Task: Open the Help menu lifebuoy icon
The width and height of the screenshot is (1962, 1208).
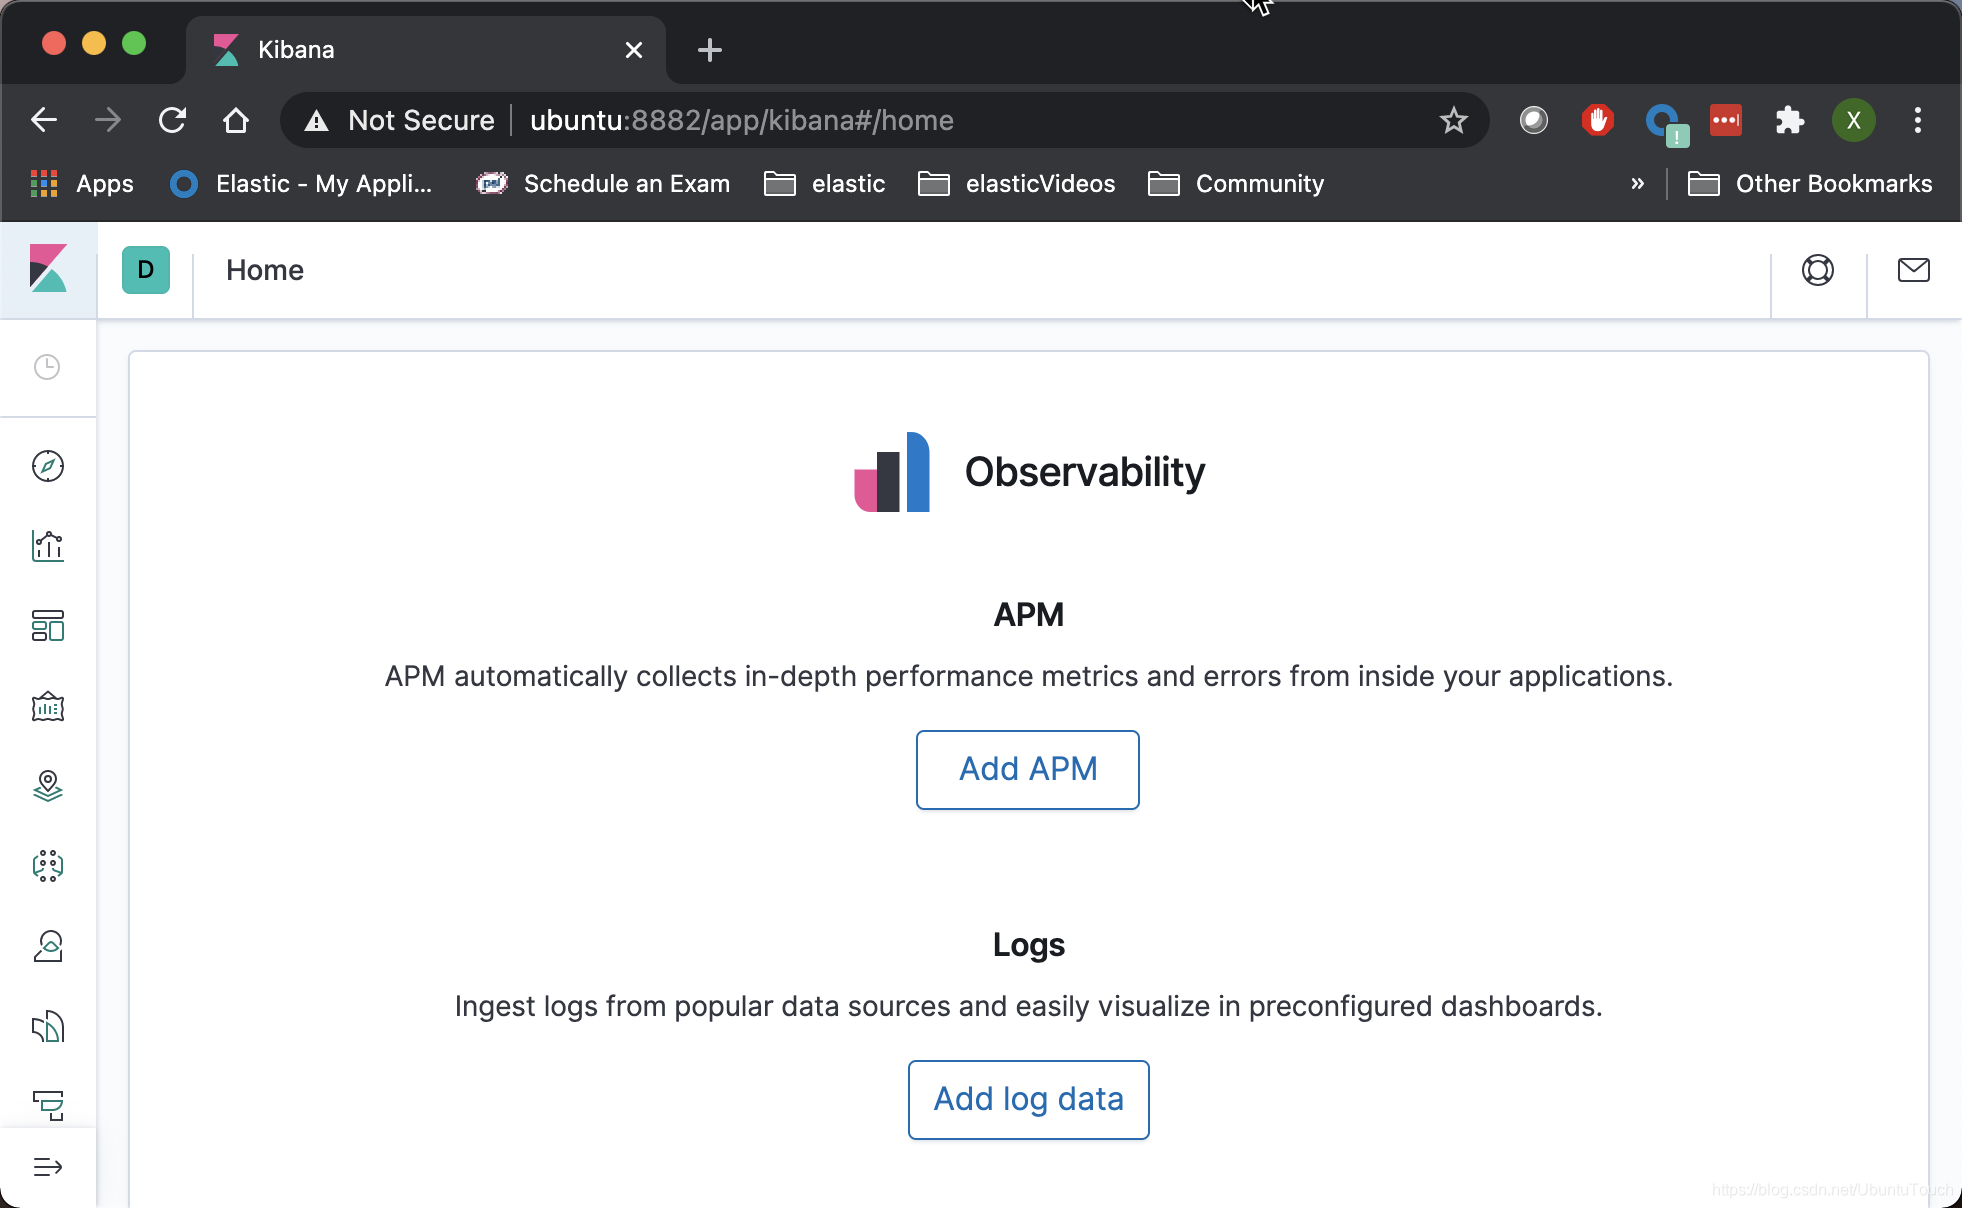Action: click(1817, 270)
